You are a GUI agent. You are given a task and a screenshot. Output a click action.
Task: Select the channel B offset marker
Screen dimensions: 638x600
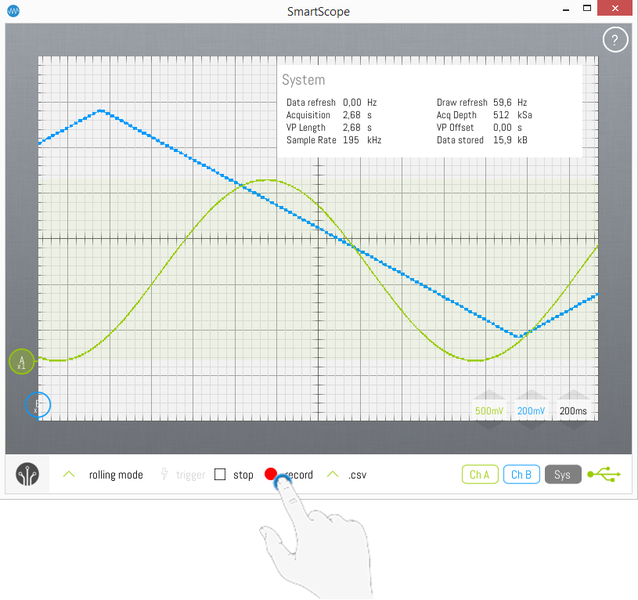pyautogui.click(x=37, y=405)
